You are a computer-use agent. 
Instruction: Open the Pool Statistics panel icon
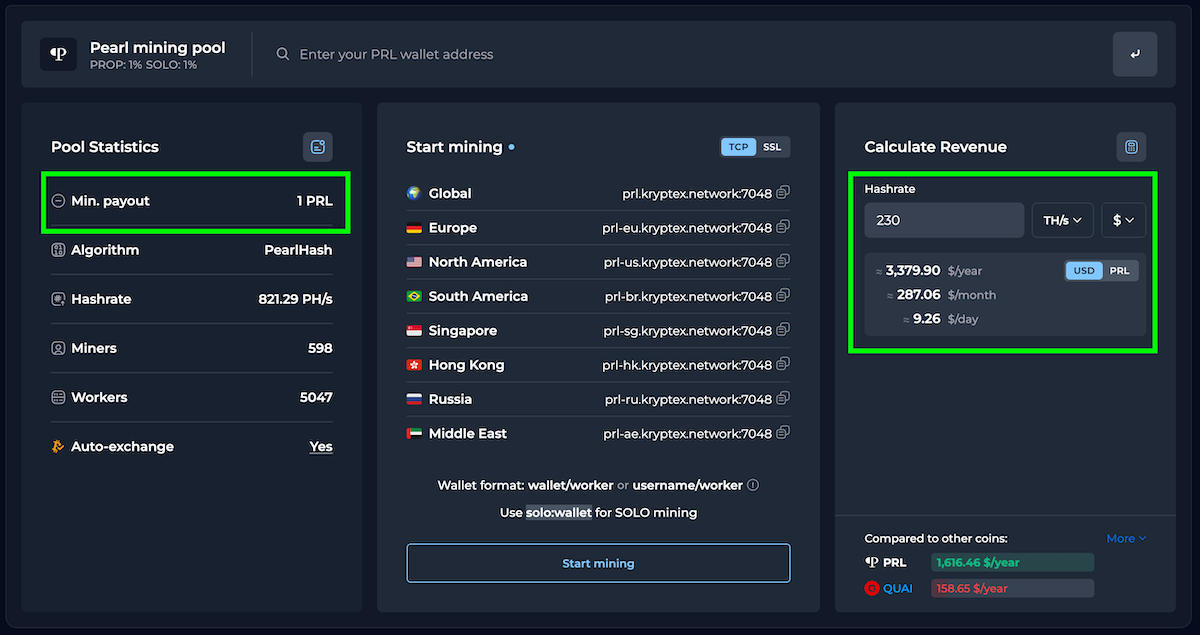(318, 147)
